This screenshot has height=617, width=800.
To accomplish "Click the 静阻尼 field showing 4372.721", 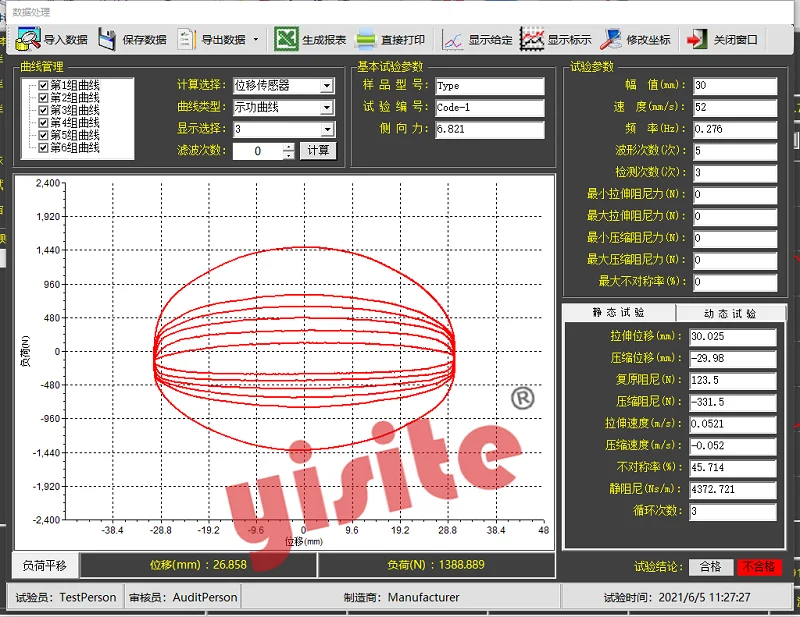I will pos(733,490).
